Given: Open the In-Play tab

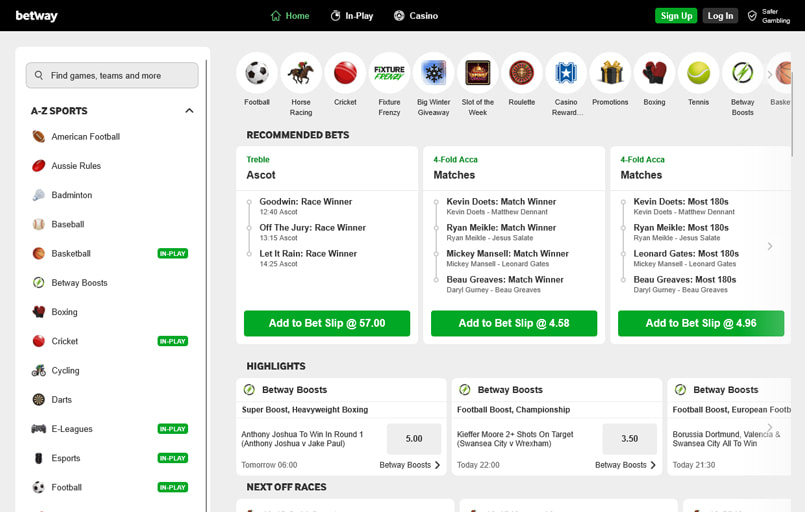Looking at the screenshot, I should (352, 16).
